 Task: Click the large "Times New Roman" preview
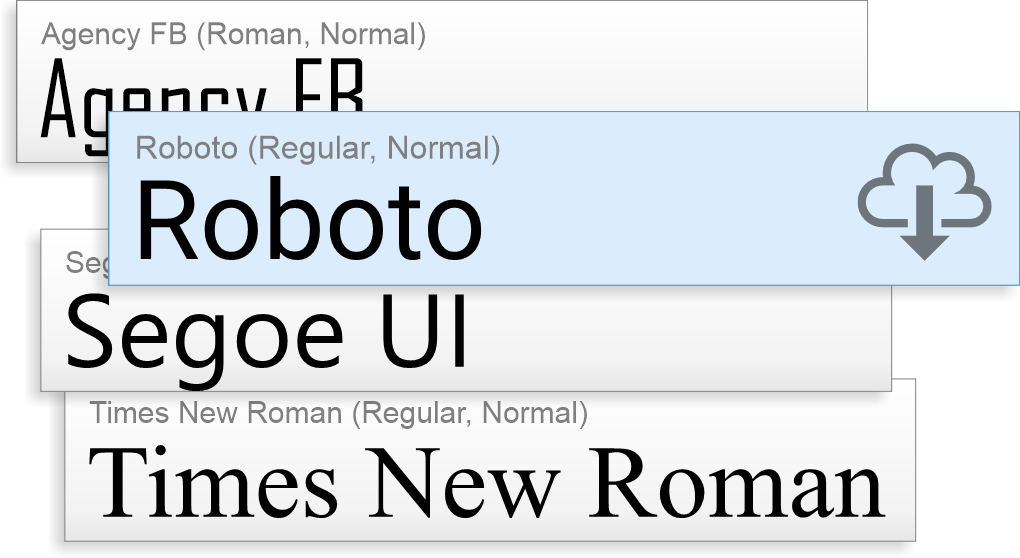(487, 483)
